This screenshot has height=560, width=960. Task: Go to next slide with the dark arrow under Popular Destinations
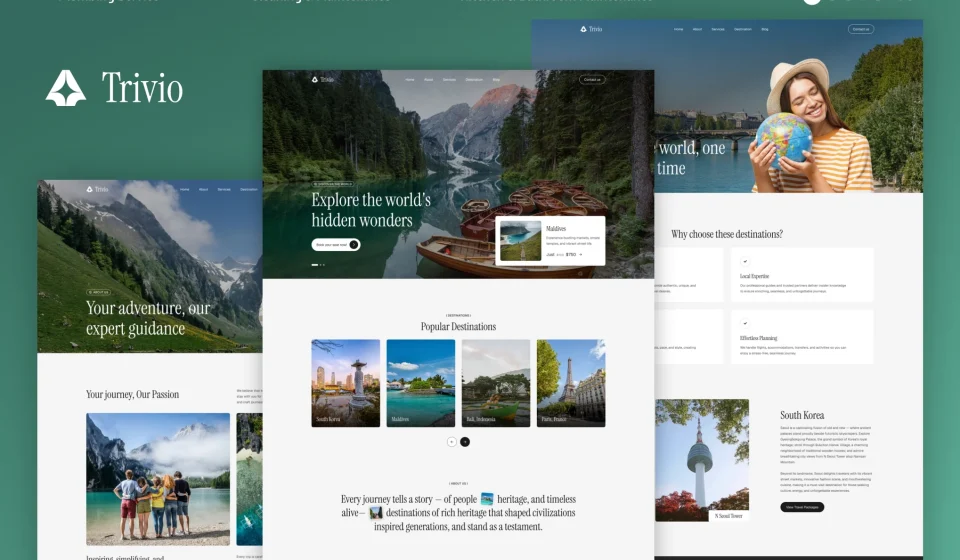coord(465,442)
